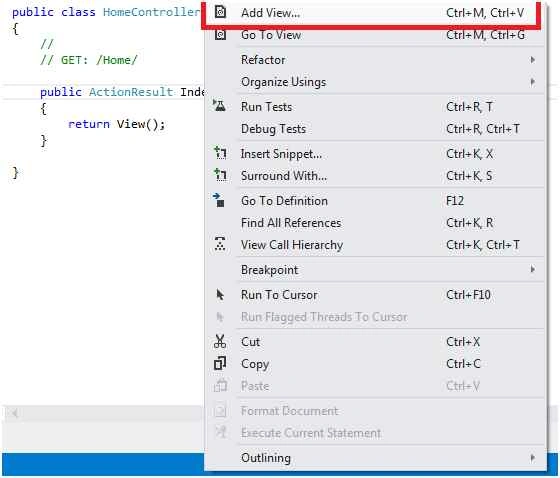The image size is (560, 478).
Task: Click the Add View icon
Action: (220, 13)
